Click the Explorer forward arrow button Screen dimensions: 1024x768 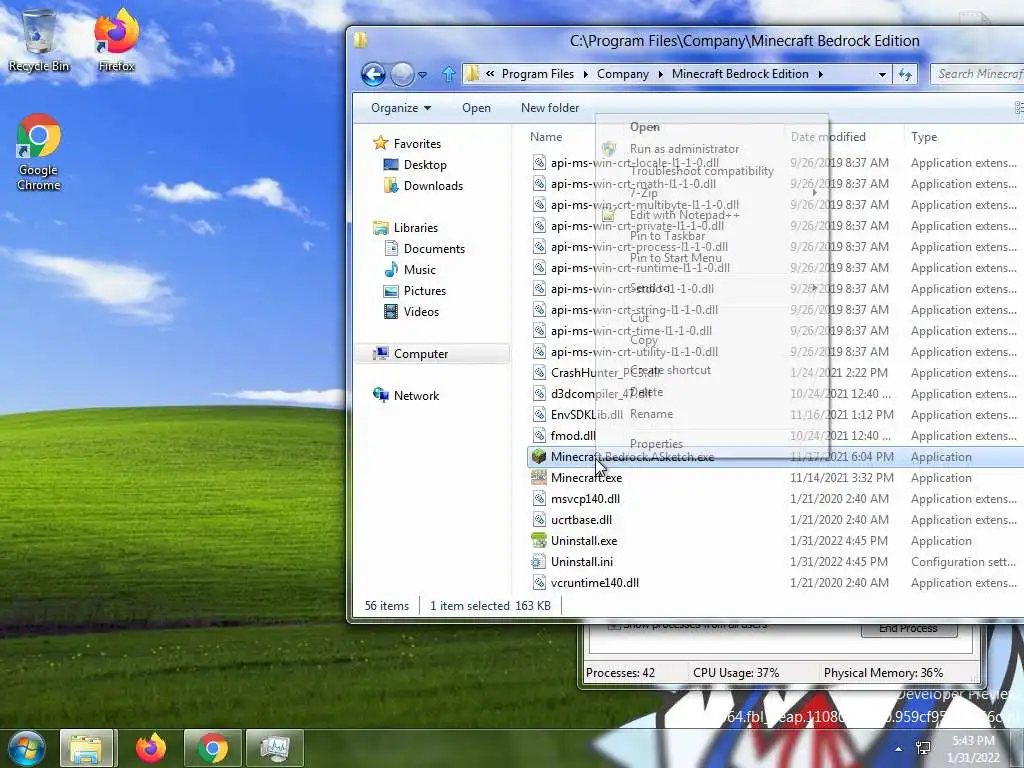(x=402, y=74)
